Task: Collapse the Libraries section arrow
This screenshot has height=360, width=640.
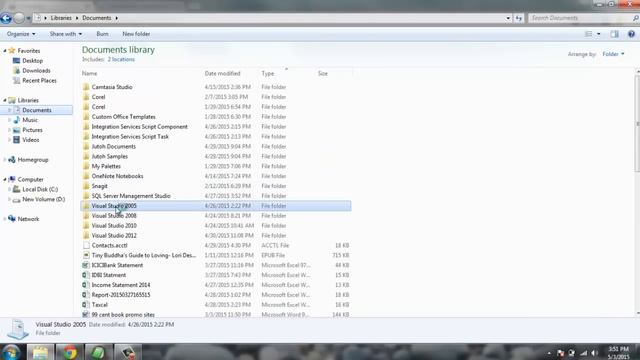Action: [x=5, y=100]
